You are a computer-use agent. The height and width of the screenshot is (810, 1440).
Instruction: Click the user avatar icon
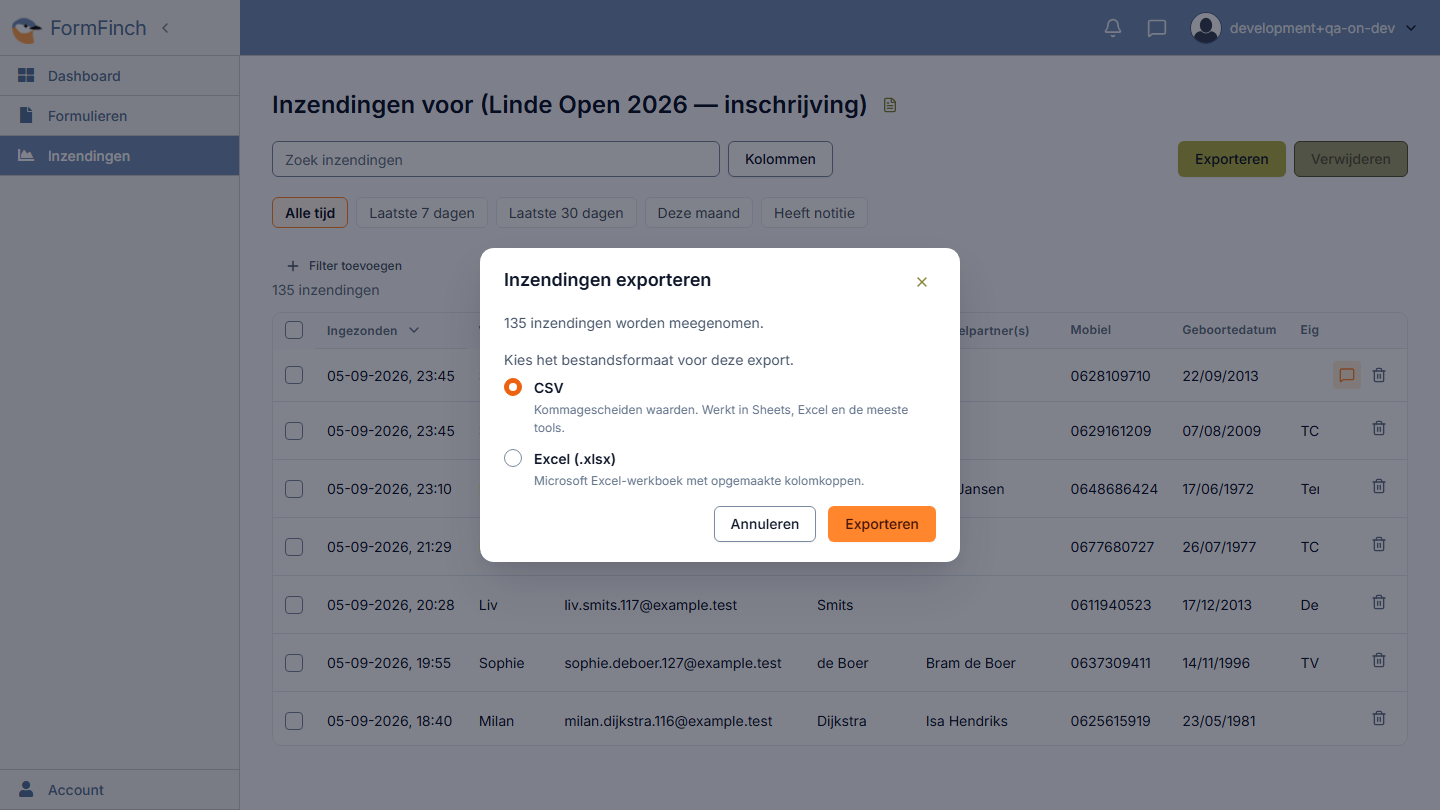coord(1206,28)
